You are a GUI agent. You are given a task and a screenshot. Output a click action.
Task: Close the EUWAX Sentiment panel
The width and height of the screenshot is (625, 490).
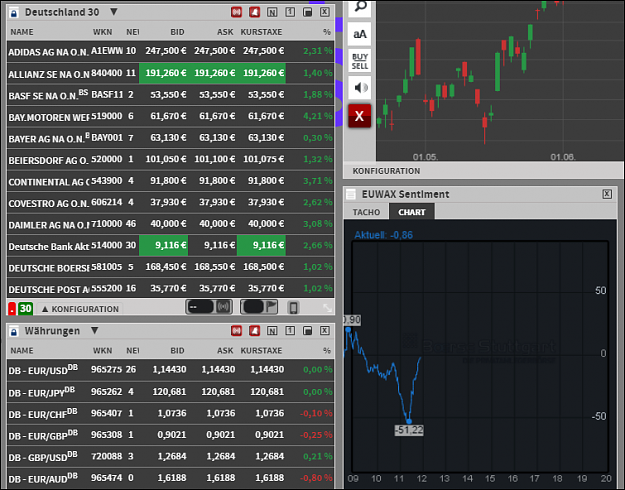[607, 194]
